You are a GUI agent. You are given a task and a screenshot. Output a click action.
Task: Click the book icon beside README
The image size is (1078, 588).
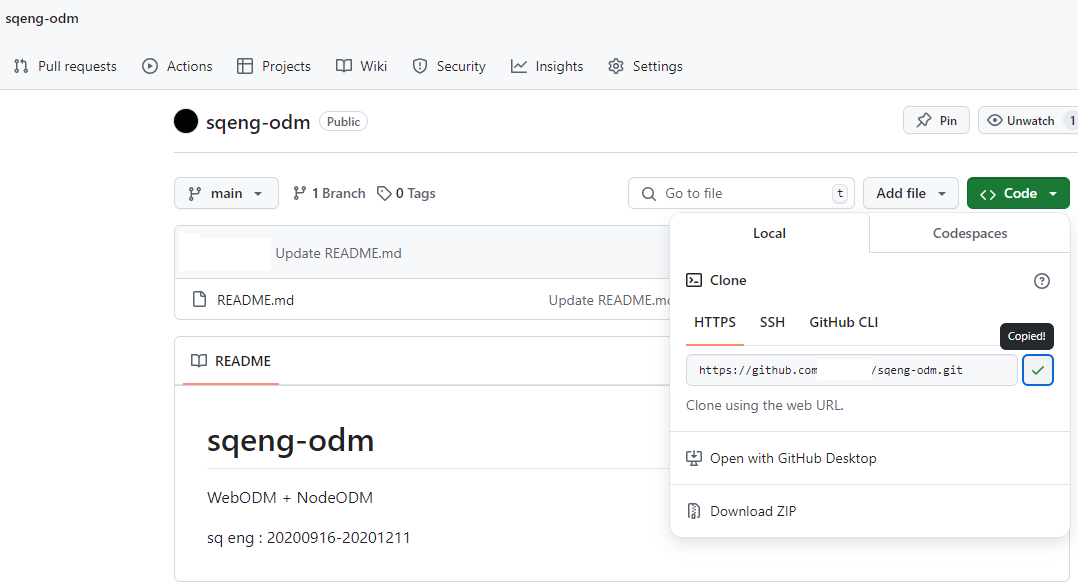pyautogui.click(x=199, y=361)
